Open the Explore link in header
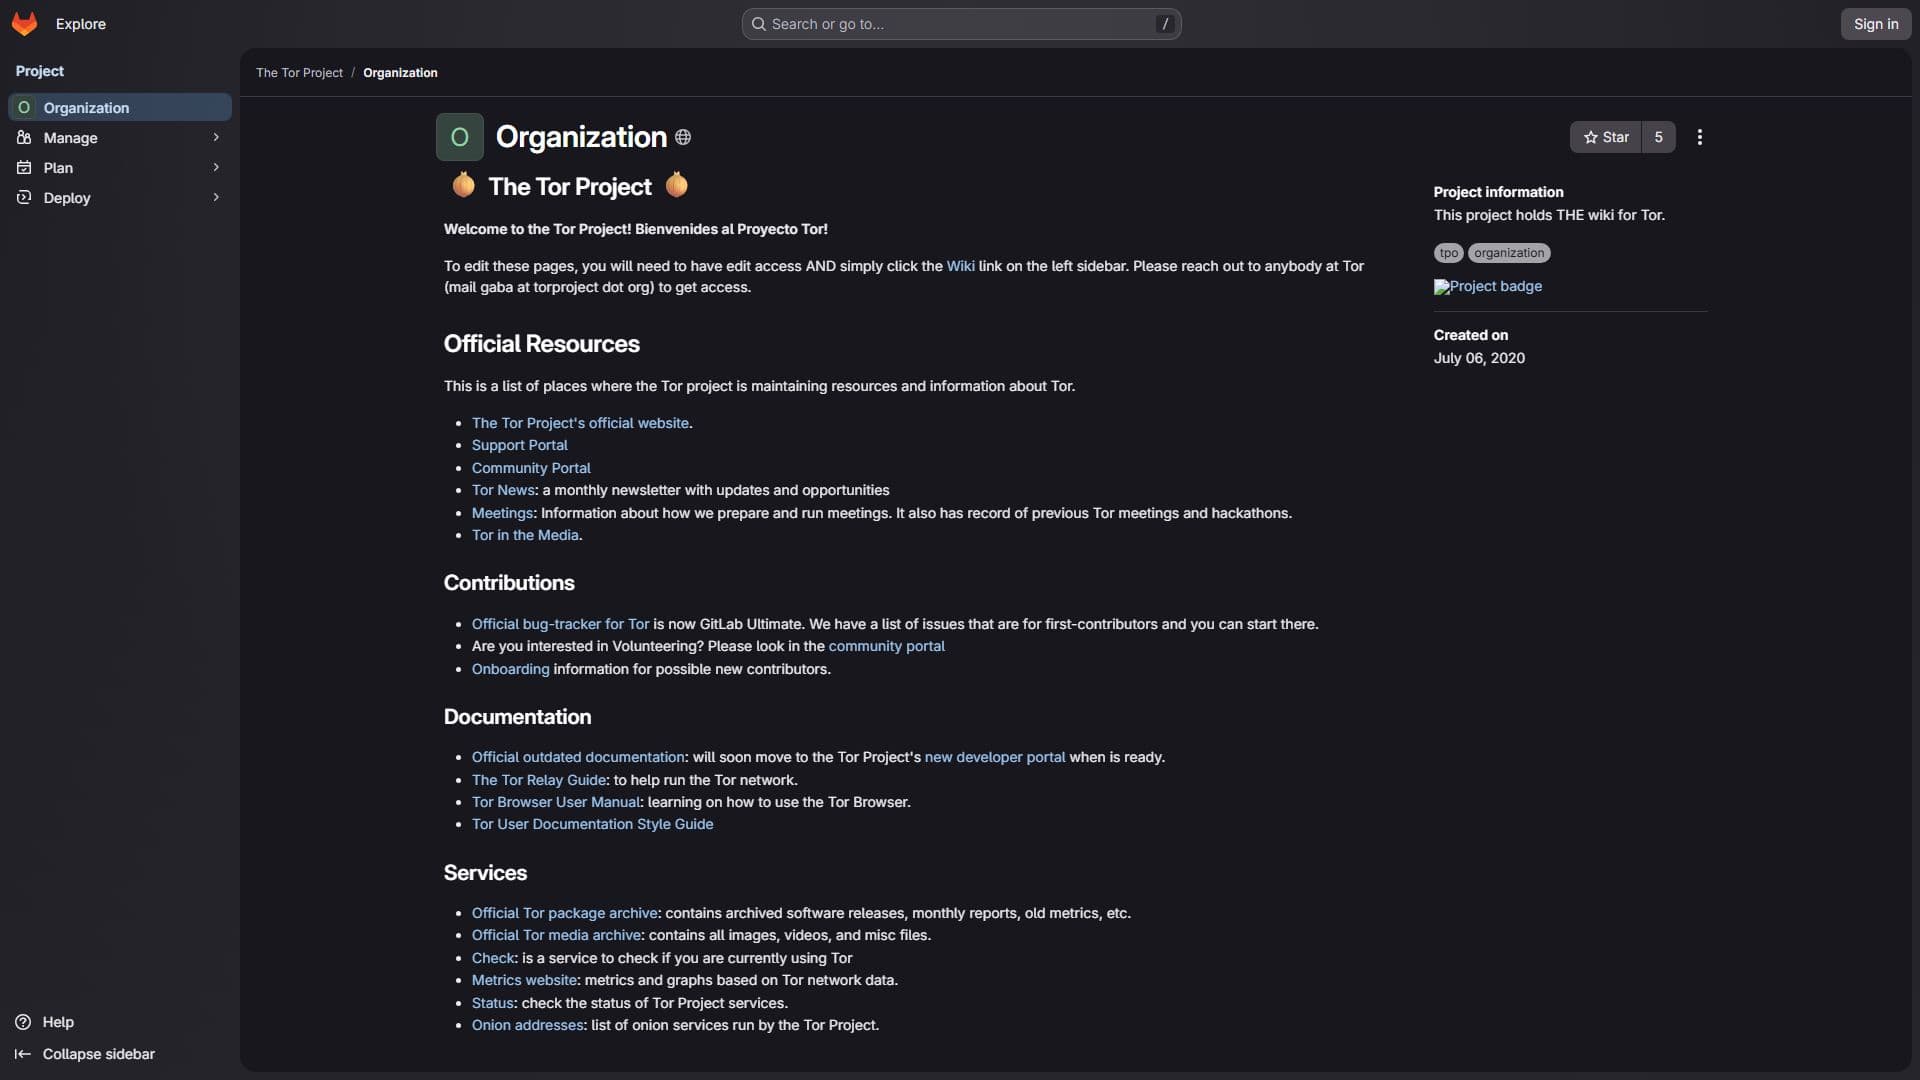Image resolution: width=1920 pixels, height=1080 pixels. pyautogui.click(x=80, y=24)
